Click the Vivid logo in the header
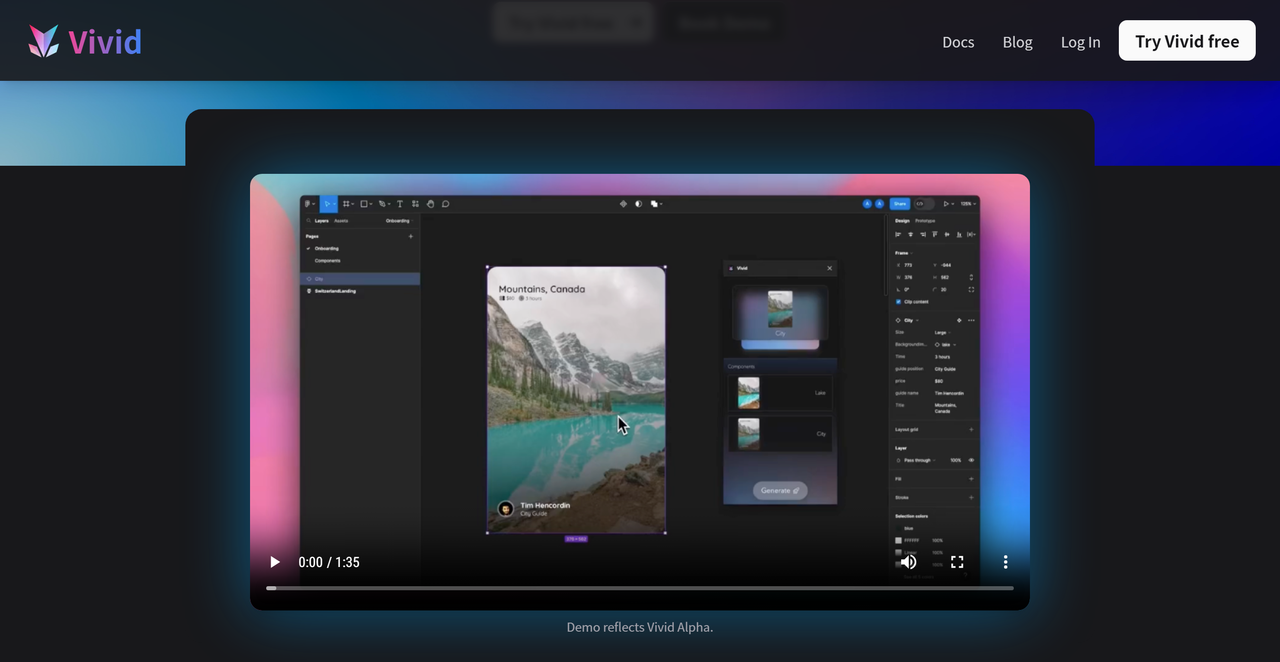The height and width of the screenshot is (662, 1280). pyautogui.click(x=85, y=41)
